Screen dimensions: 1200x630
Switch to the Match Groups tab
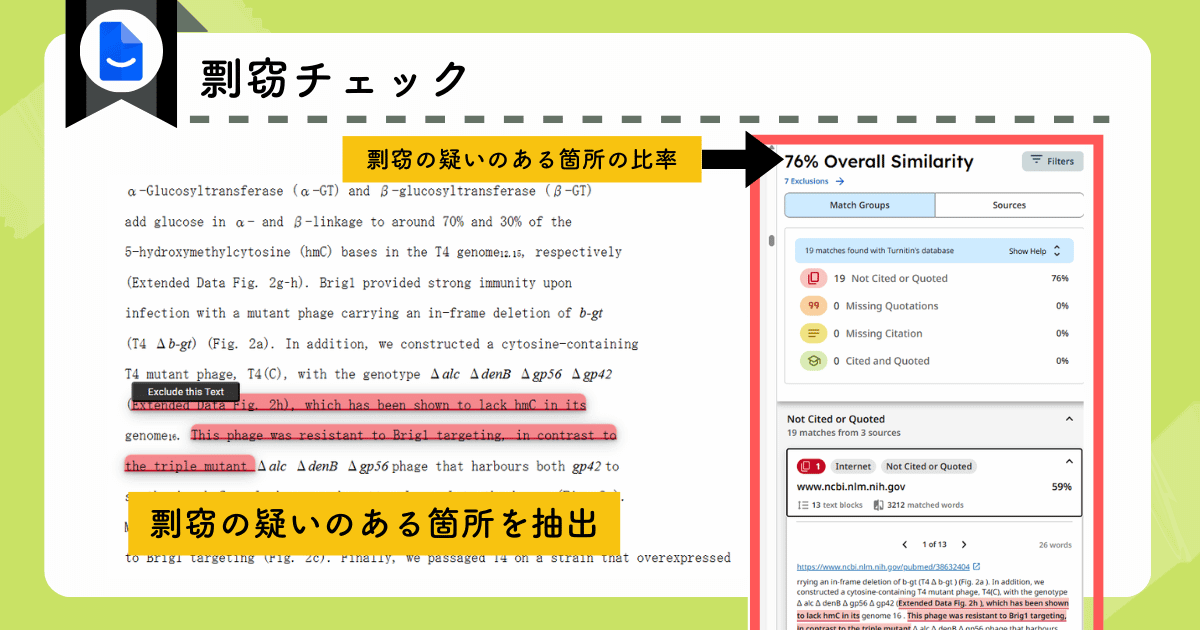click(859, 205)
